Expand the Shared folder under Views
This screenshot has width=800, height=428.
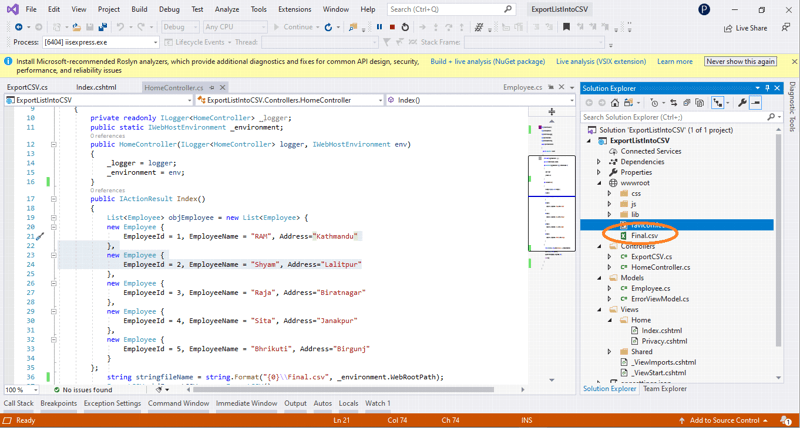pyautogui.click(x=609, y=351)
